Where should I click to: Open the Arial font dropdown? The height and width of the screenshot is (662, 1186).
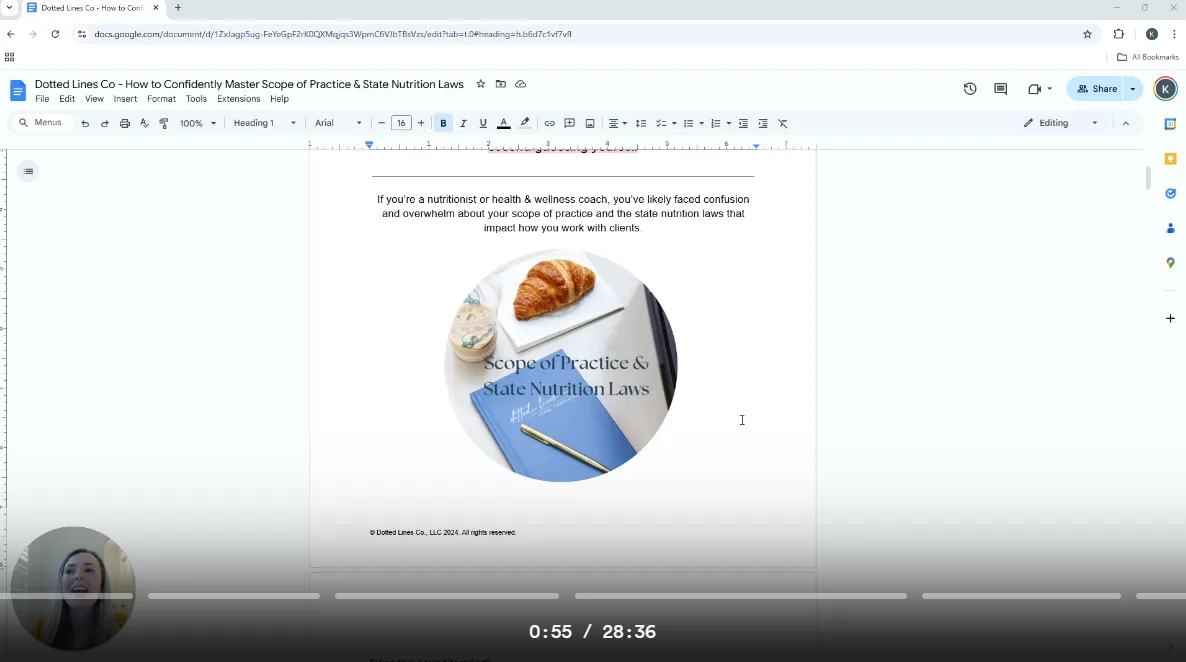click(338, 123)
